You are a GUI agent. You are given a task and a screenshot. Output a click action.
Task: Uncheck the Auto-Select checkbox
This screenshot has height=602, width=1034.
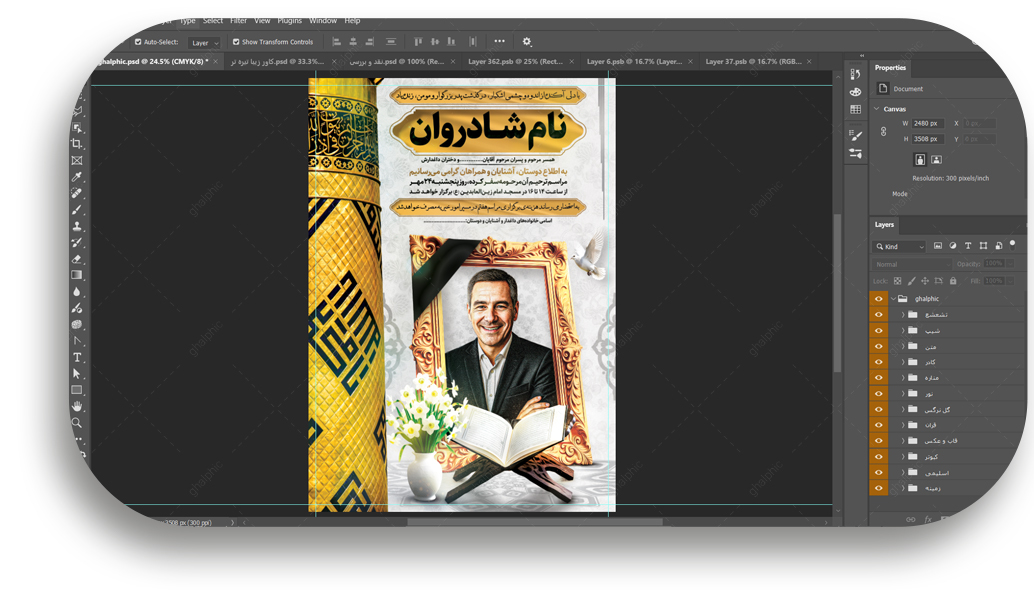click(x=139, y=42)
